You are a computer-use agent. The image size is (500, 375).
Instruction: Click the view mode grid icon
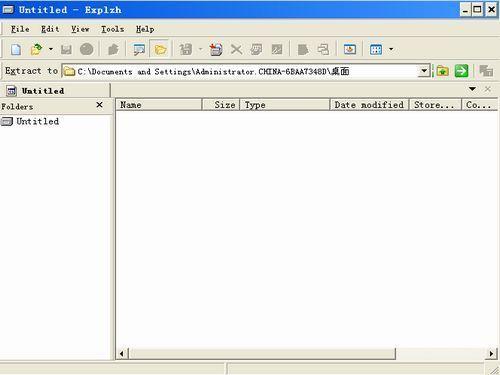point(376,50)
